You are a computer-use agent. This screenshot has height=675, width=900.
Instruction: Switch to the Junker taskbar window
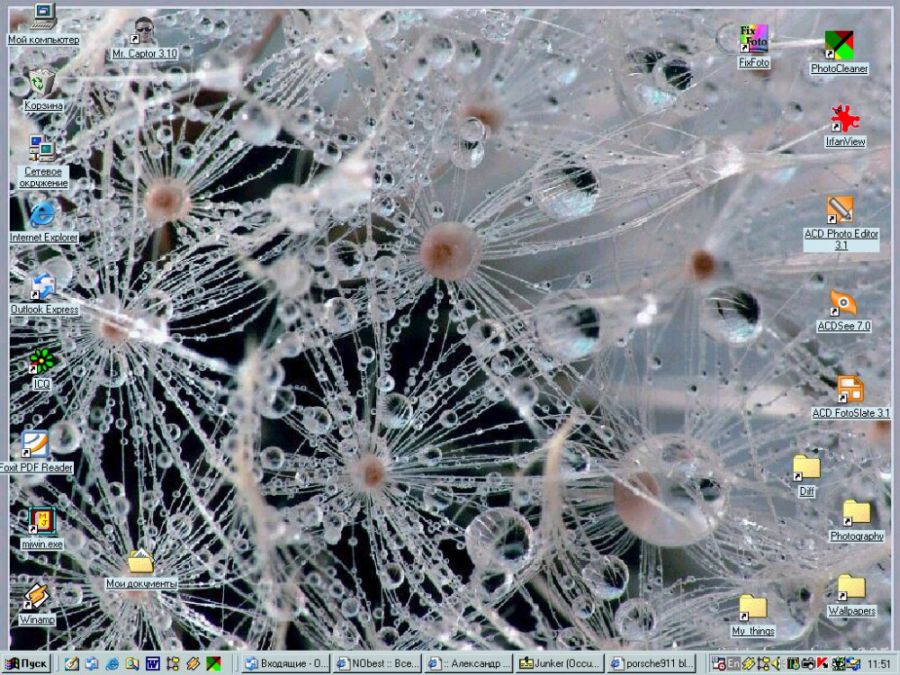coord(560,664)
